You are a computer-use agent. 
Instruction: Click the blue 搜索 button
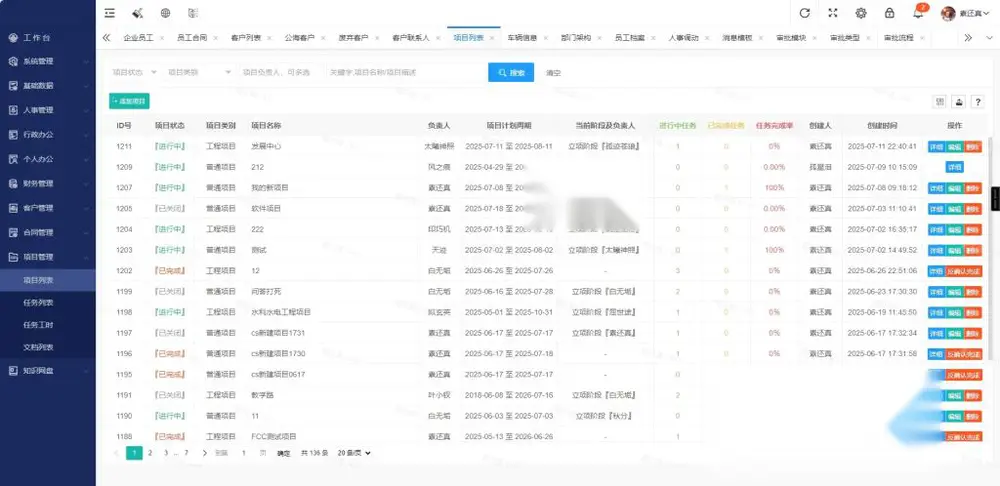click(511, 73)
